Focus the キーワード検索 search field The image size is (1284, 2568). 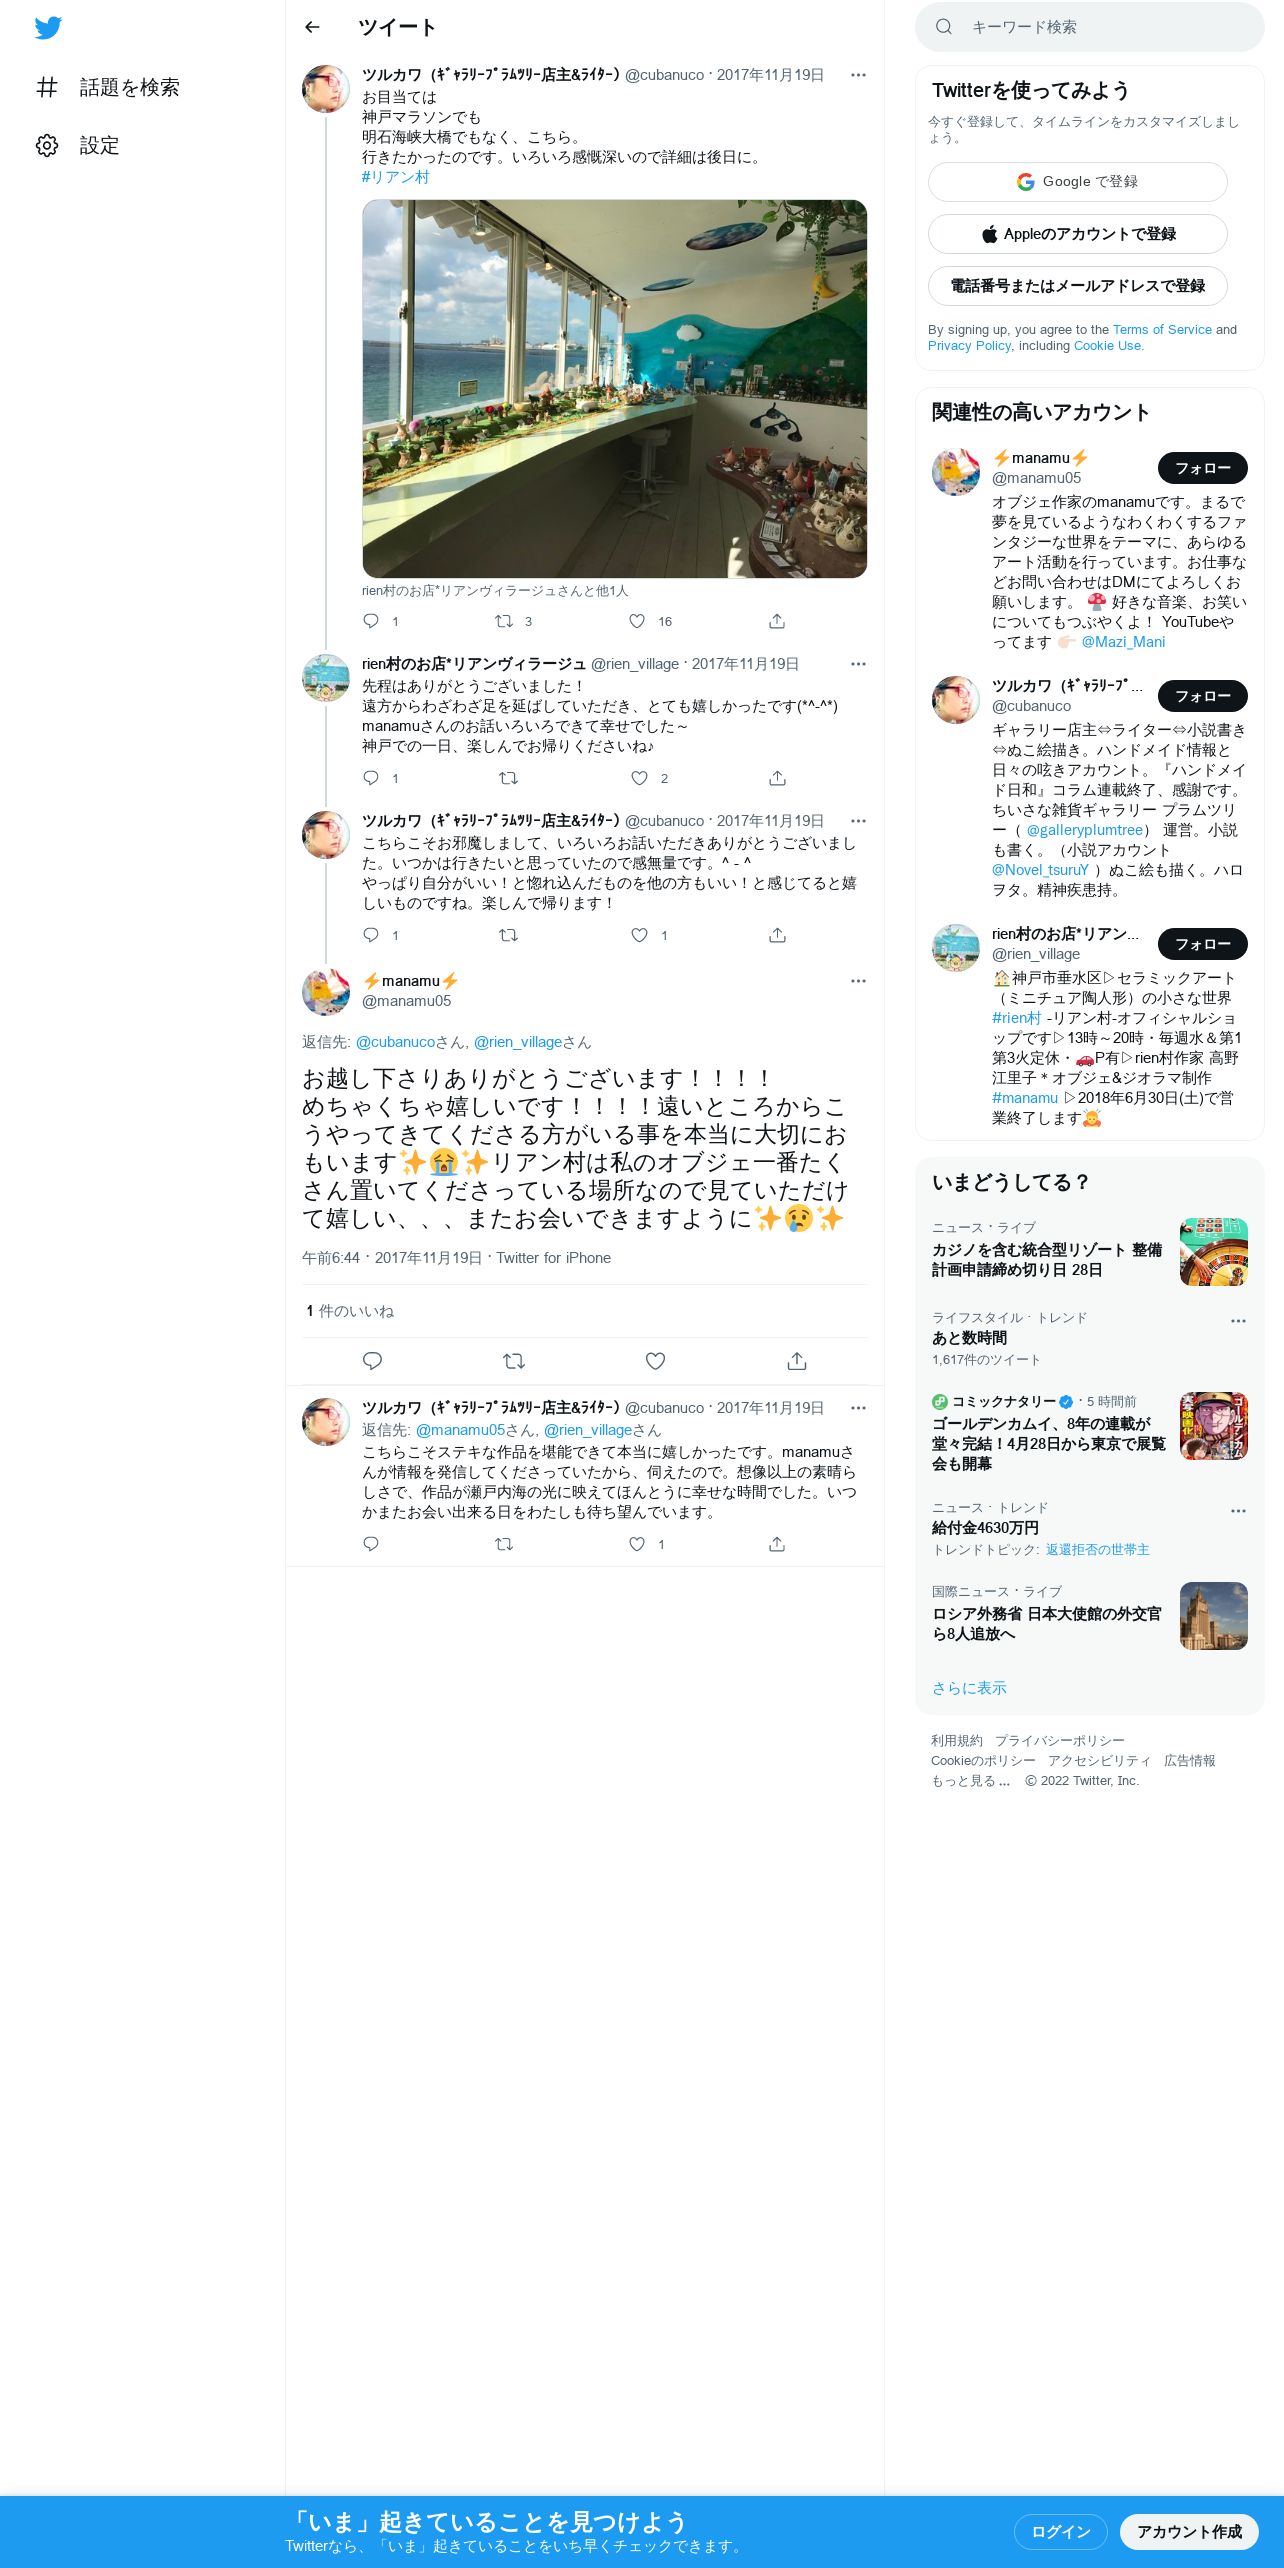1089,27
